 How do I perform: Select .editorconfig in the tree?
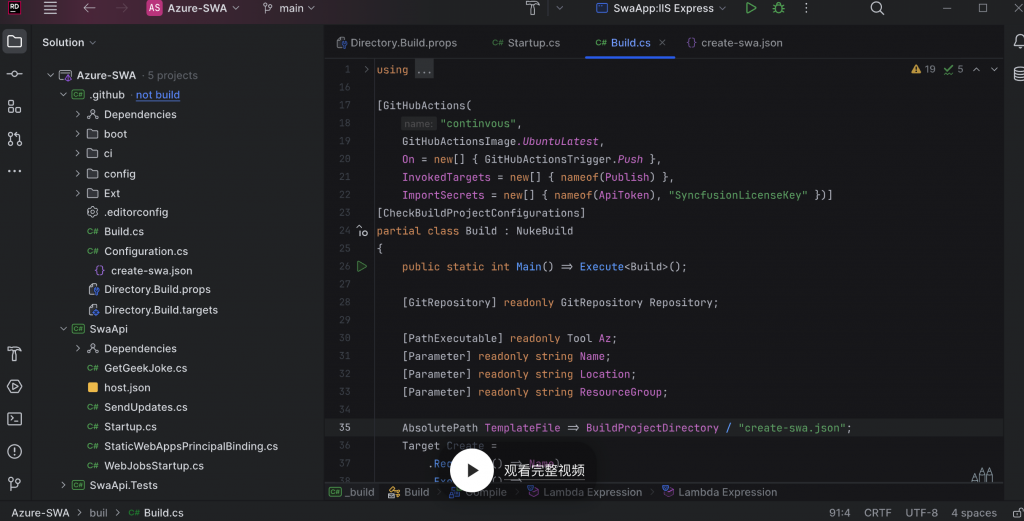pyautogui.click(x=135, y=212)
